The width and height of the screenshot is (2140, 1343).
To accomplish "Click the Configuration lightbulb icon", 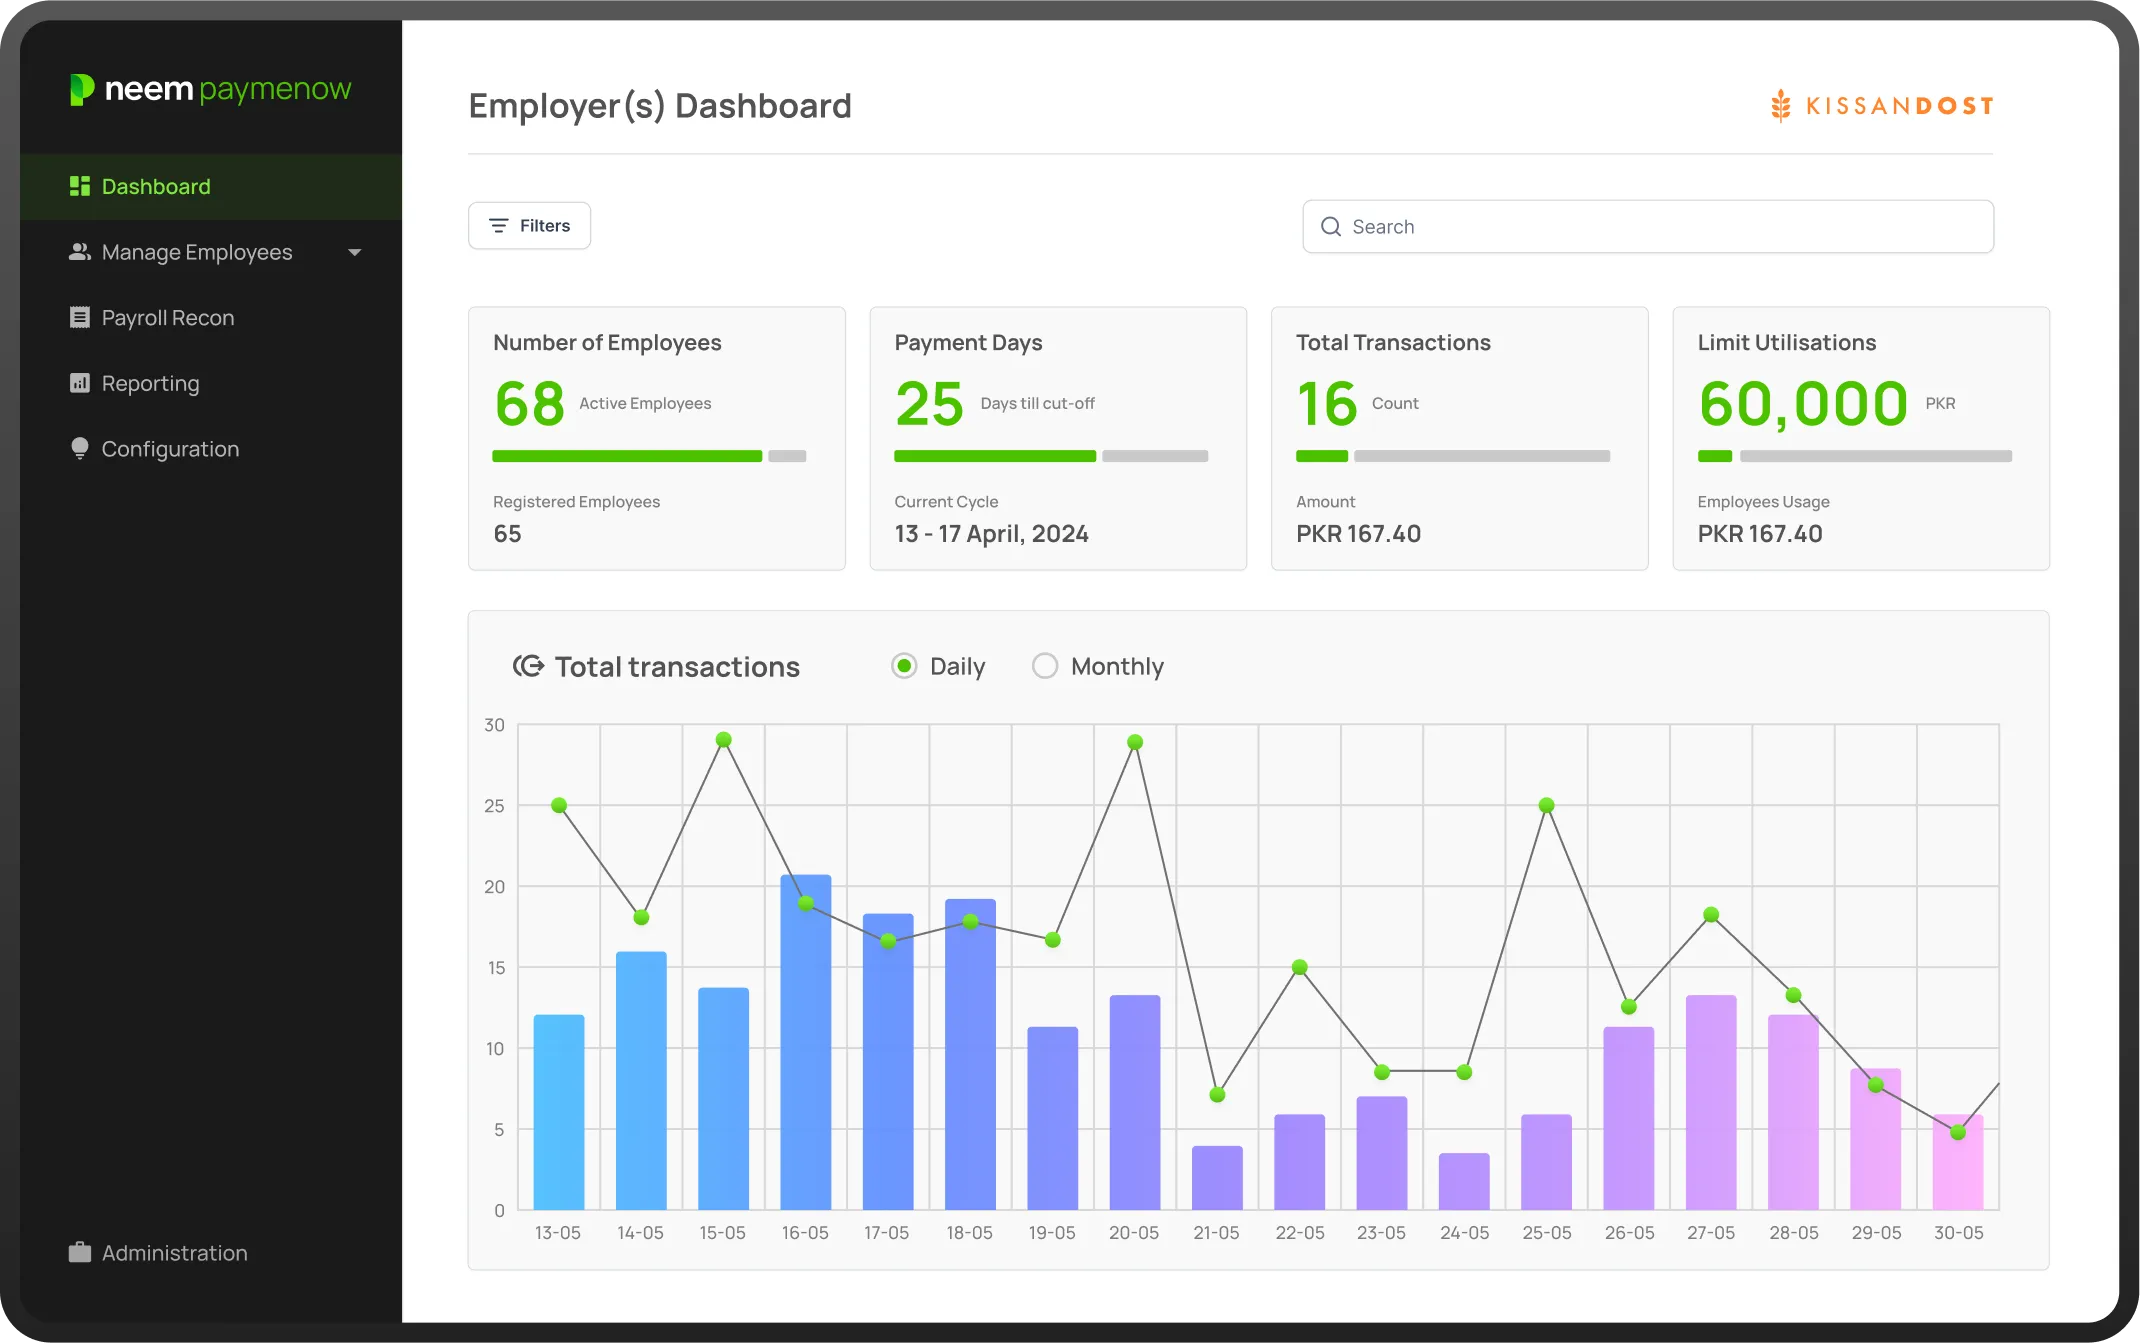I will point(80,449).
